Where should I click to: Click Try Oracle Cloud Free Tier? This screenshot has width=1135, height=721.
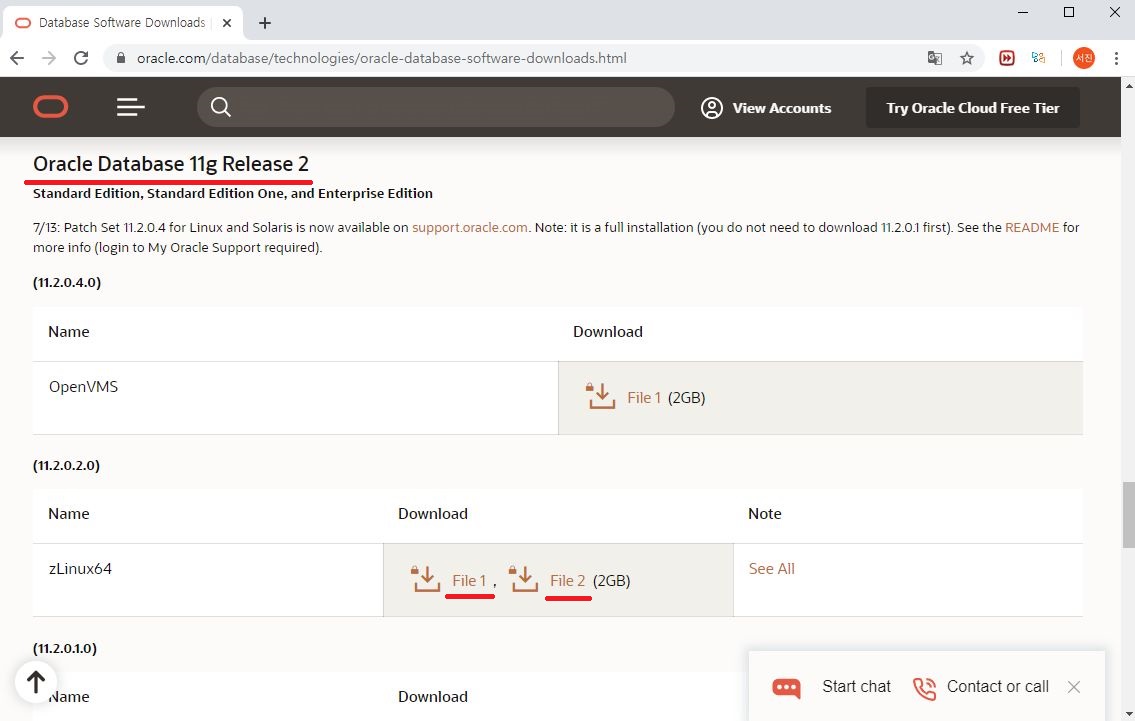(972, 108)
